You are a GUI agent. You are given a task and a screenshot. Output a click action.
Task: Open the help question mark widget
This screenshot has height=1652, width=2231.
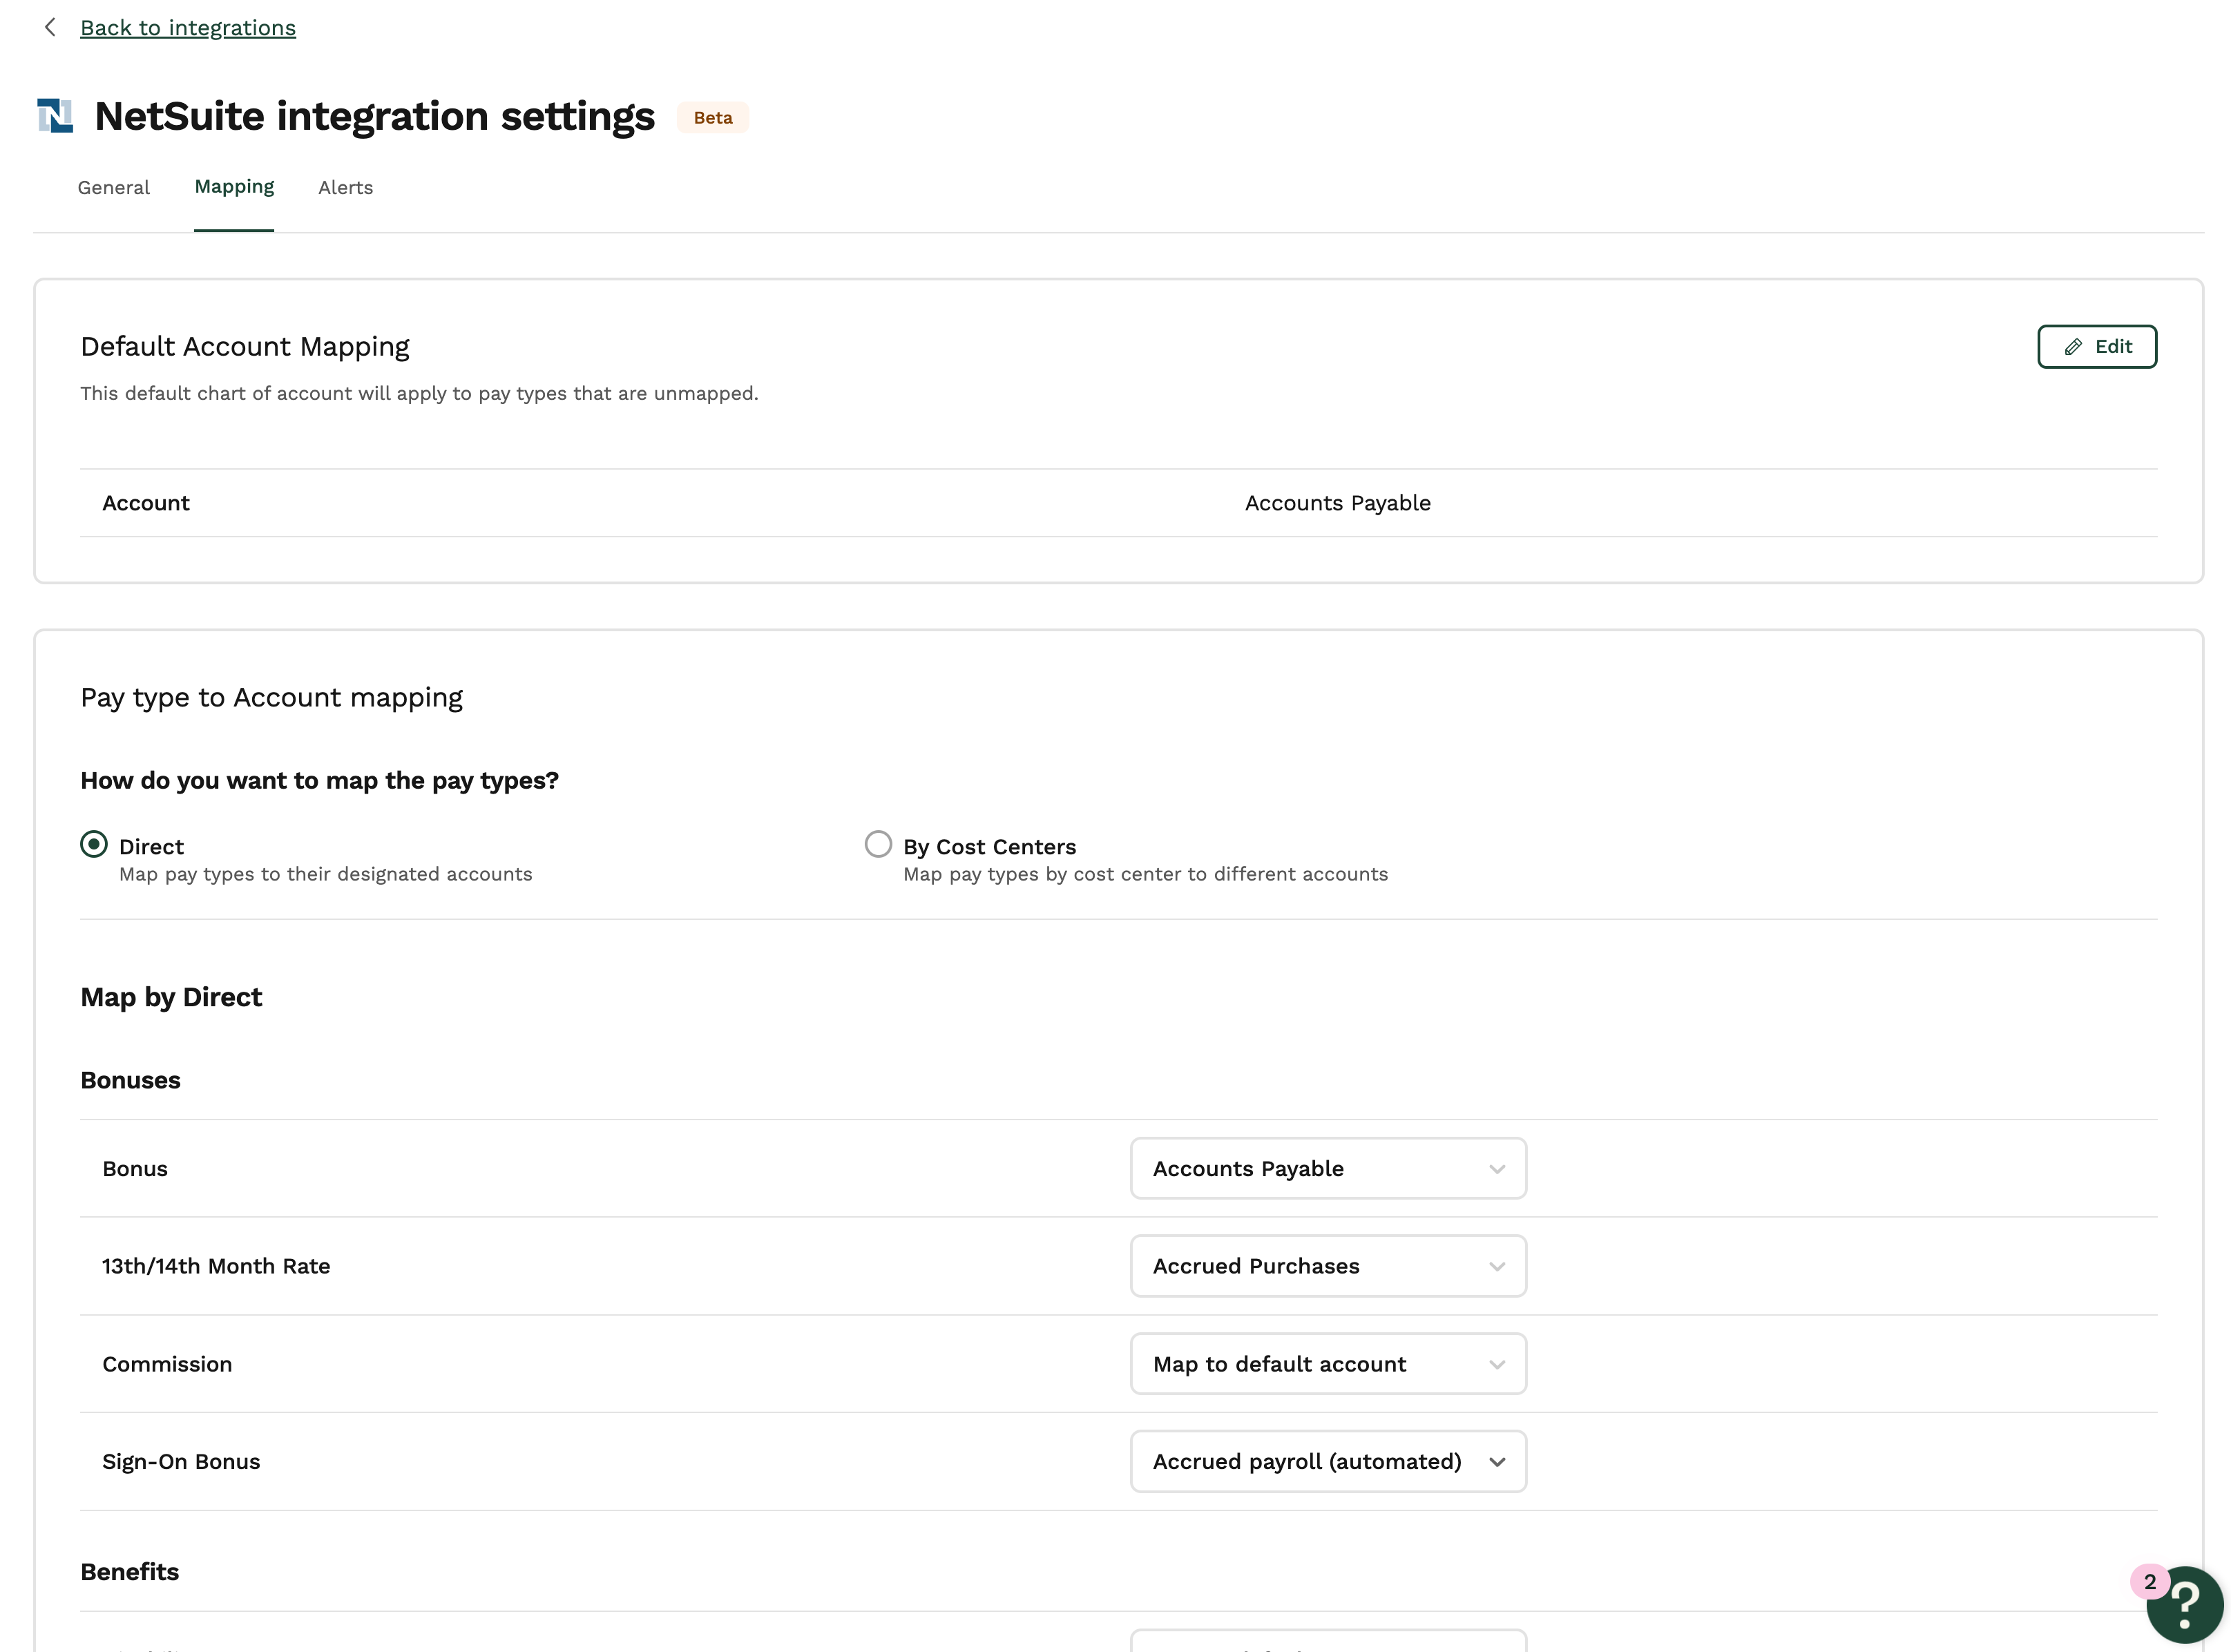[x=2186, y=1604]
